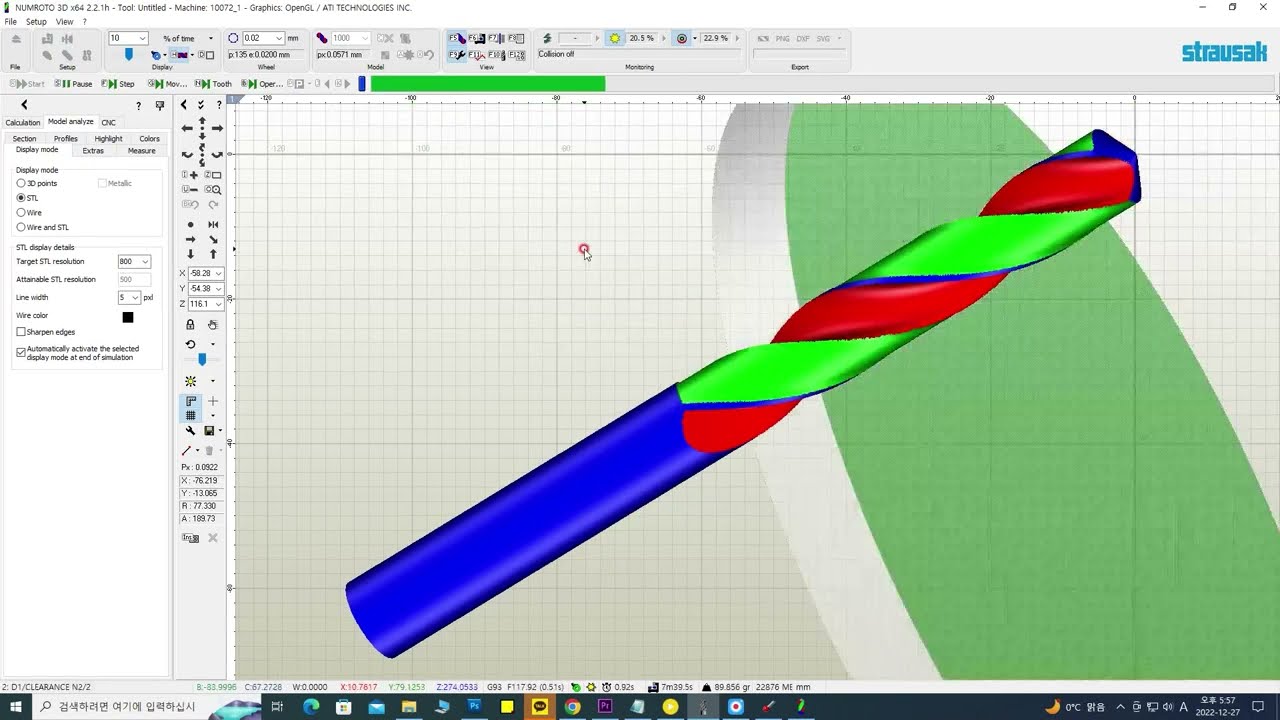The image size is (1280, 720).
Task: Click the Mov... simulation button
Action: [168, 84]
